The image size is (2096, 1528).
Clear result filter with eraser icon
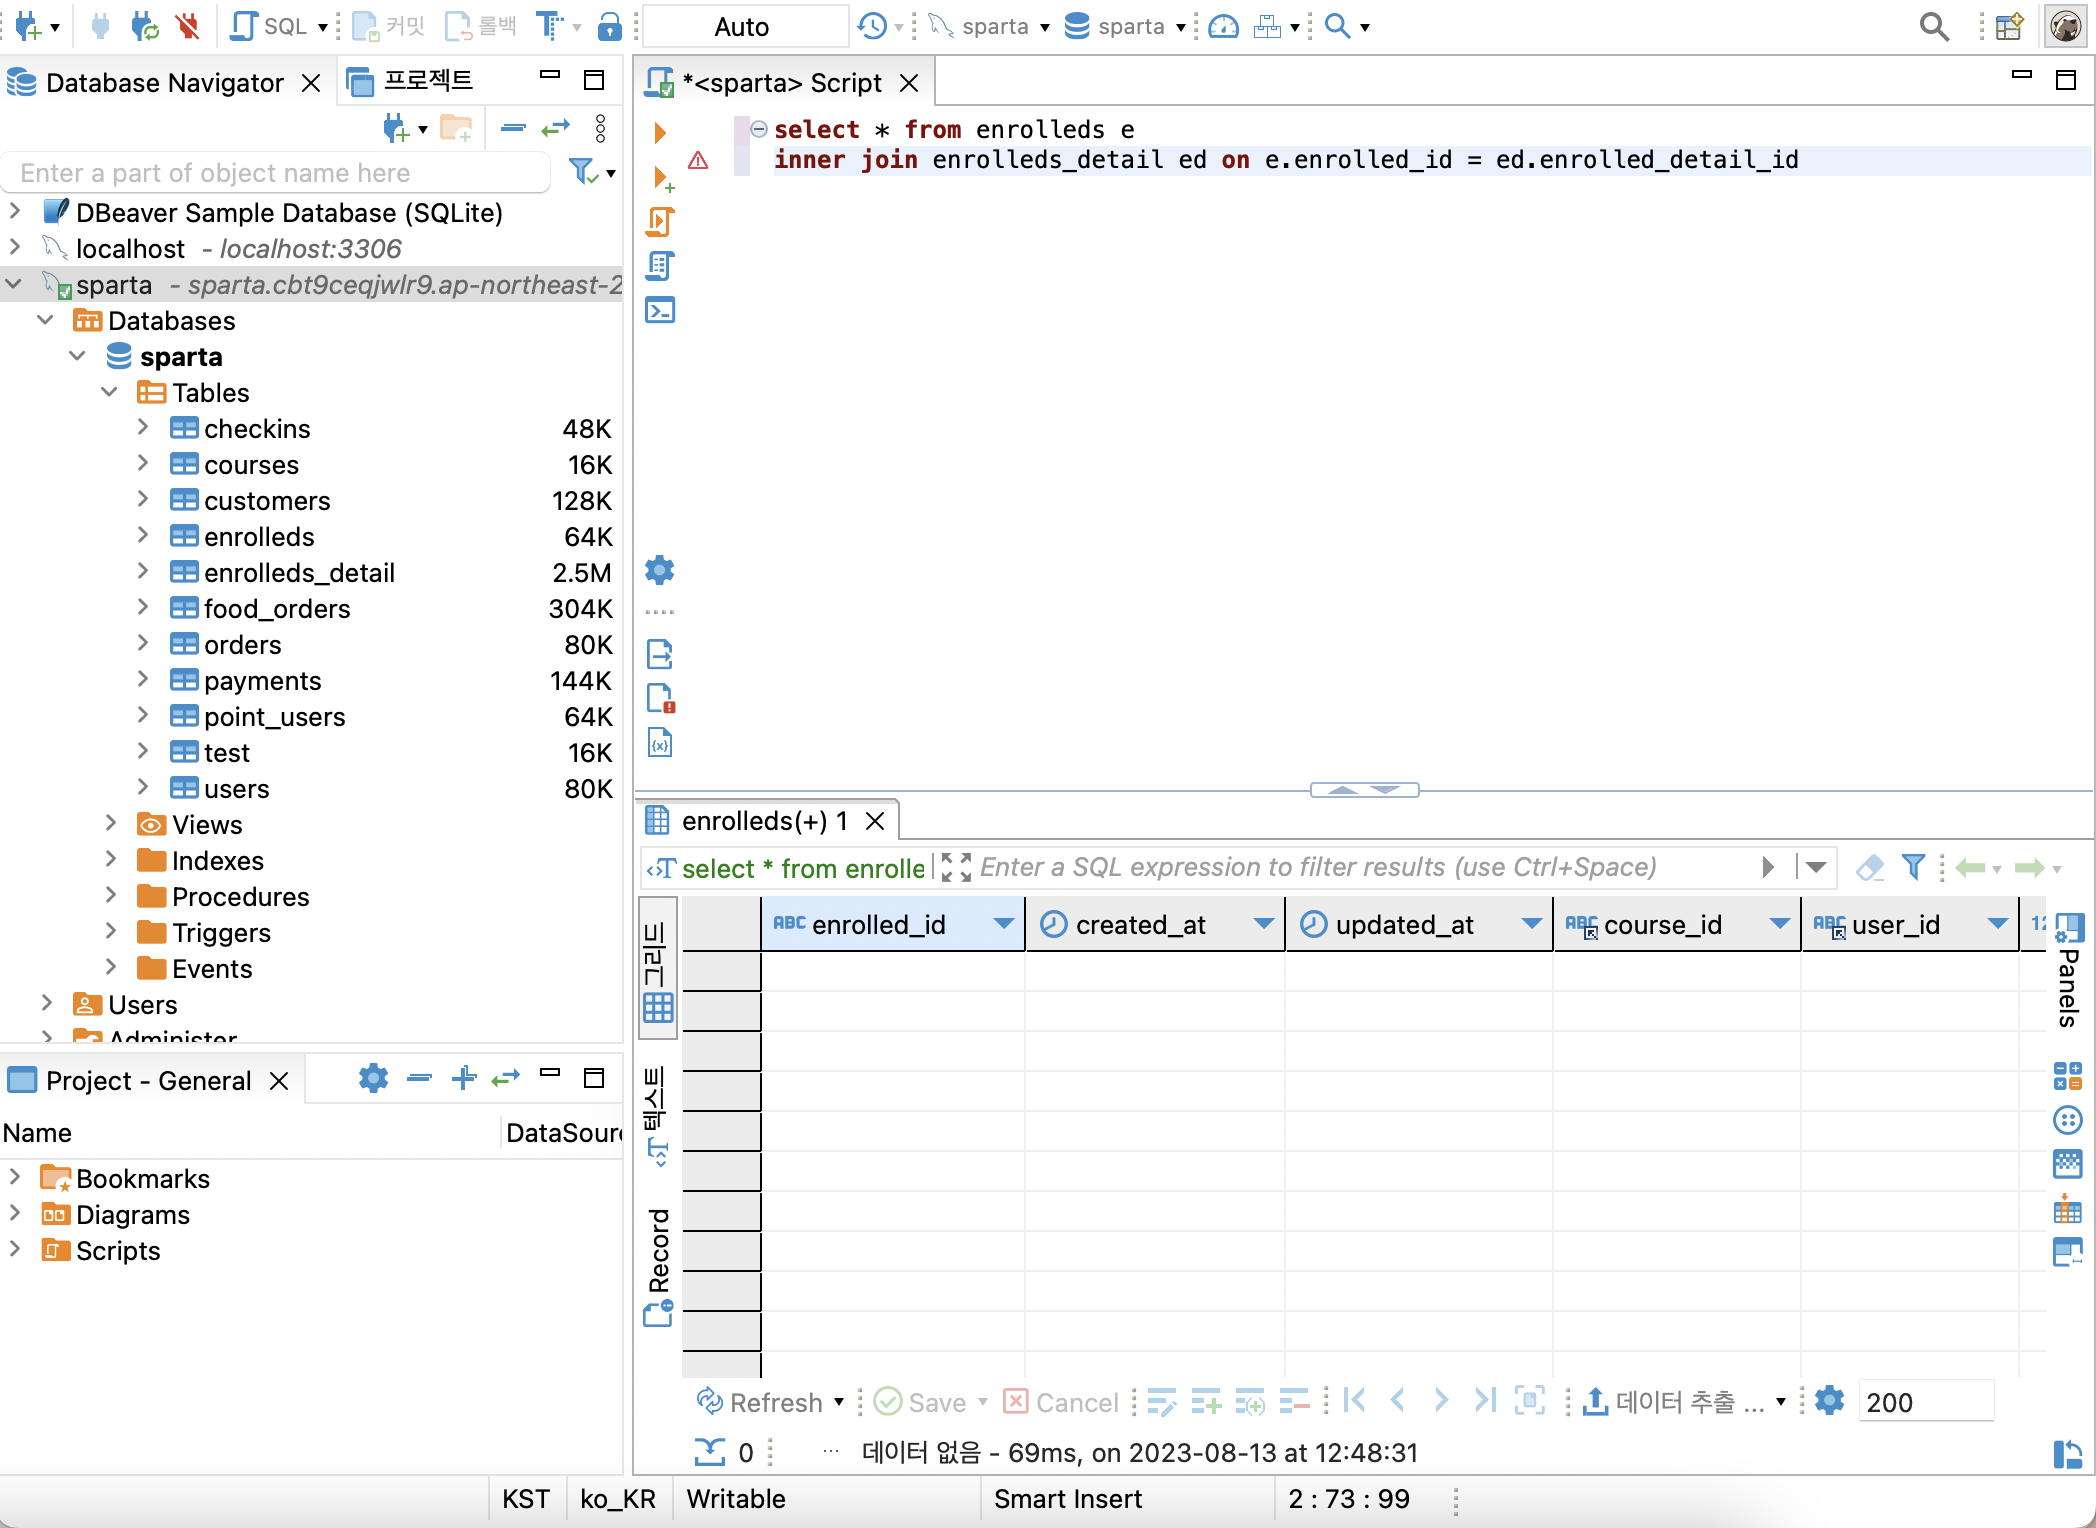click(x=1869, y=867)
